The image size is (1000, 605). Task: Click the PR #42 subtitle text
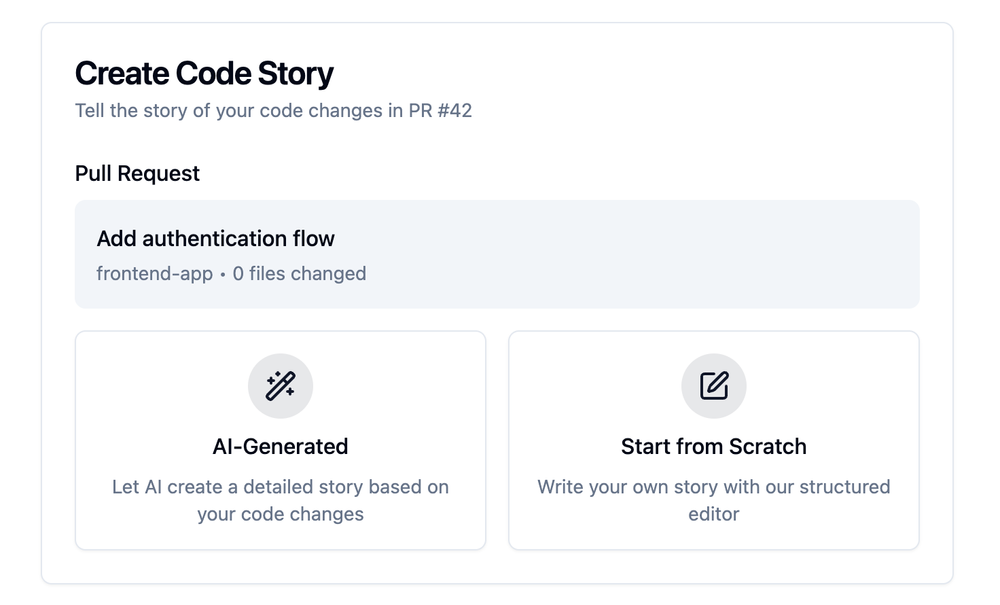point(273,110)
